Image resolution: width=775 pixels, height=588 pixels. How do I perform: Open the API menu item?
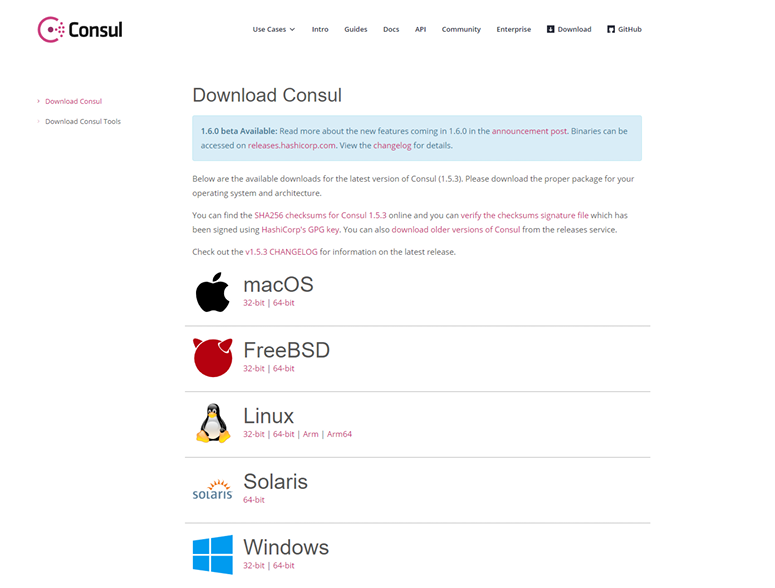420,30
